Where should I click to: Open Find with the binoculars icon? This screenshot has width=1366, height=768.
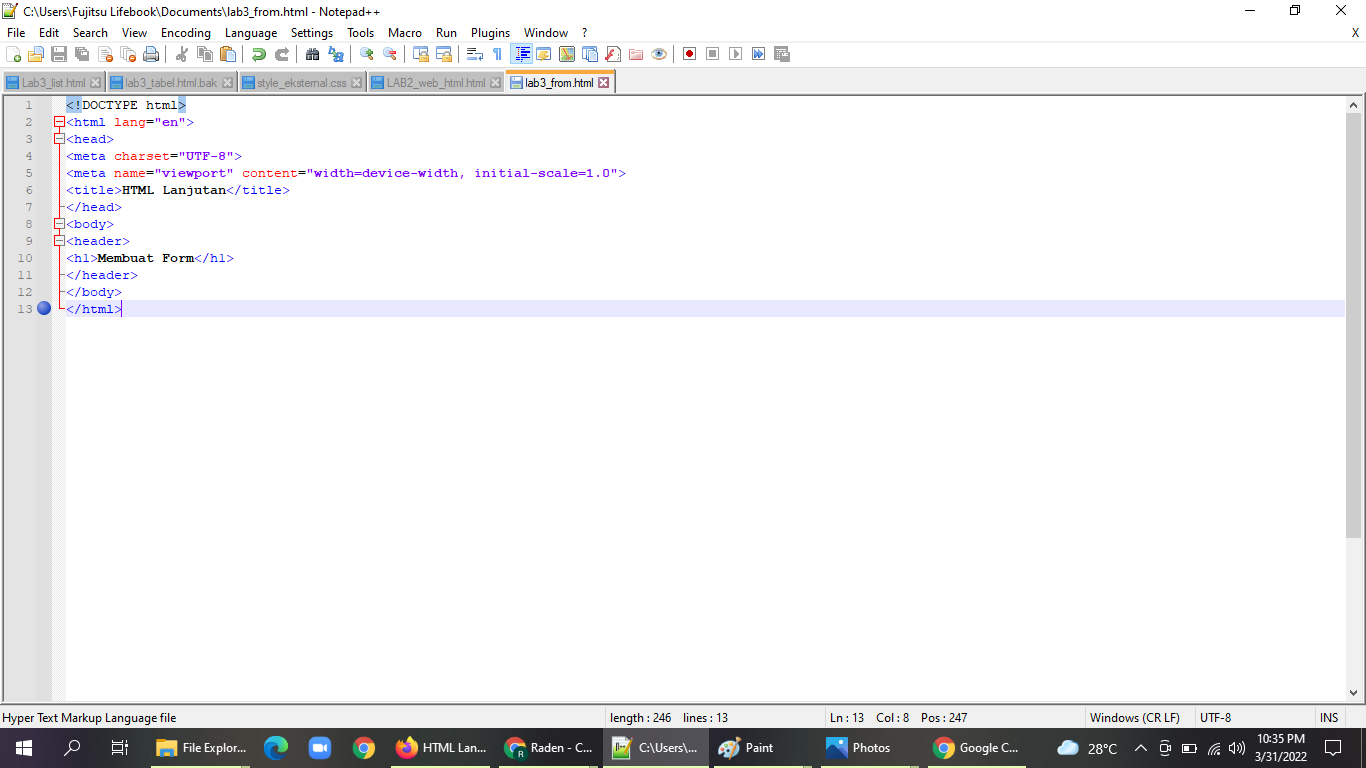tap(313, 54)
